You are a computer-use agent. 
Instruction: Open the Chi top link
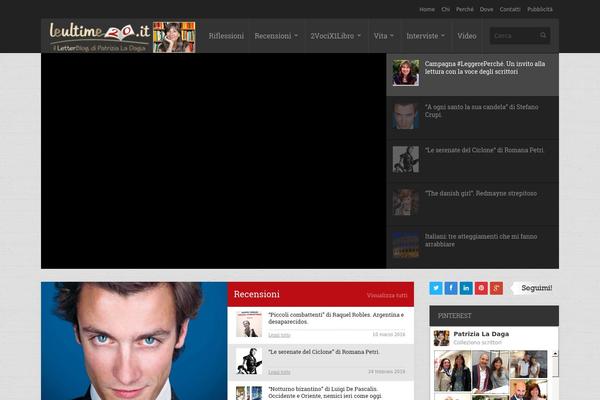(x=445, y=9)
